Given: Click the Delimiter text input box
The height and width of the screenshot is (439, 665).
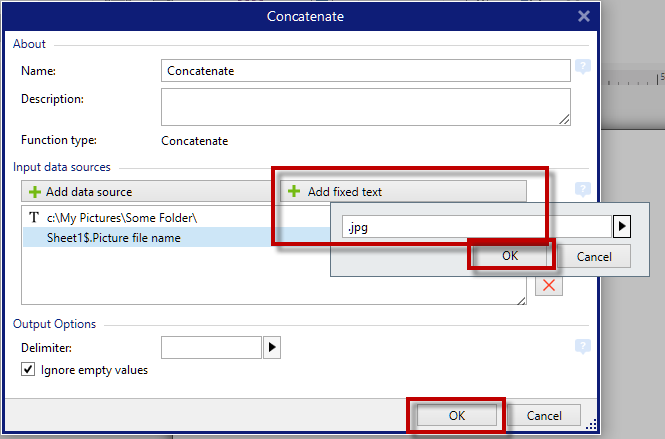Looking at the screenshot, I should (x=210, y=347).
